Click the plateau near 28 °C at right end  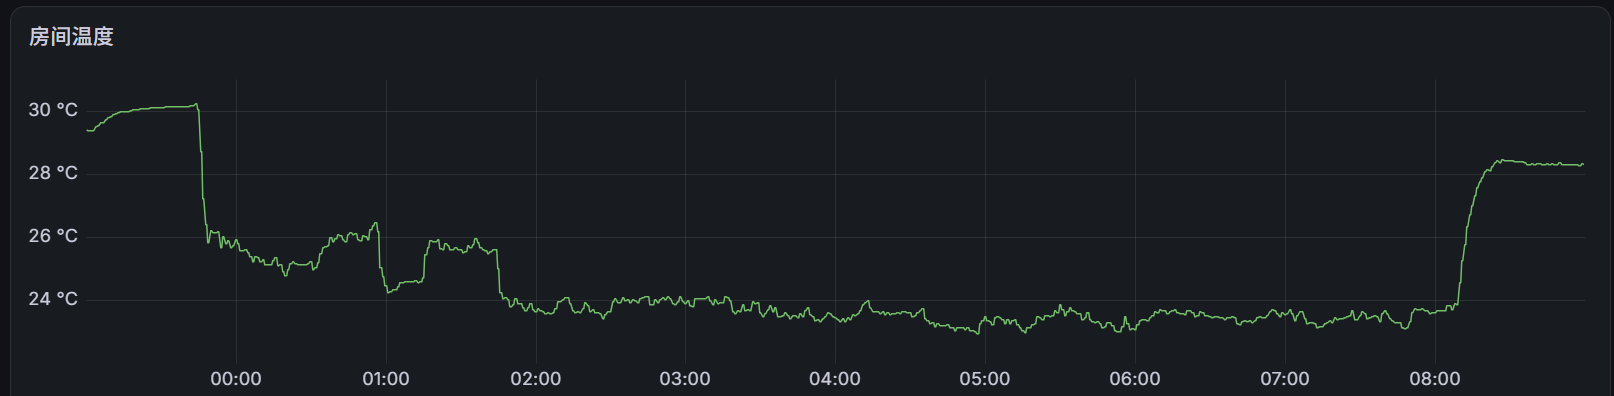click(x=1540, y=163)
